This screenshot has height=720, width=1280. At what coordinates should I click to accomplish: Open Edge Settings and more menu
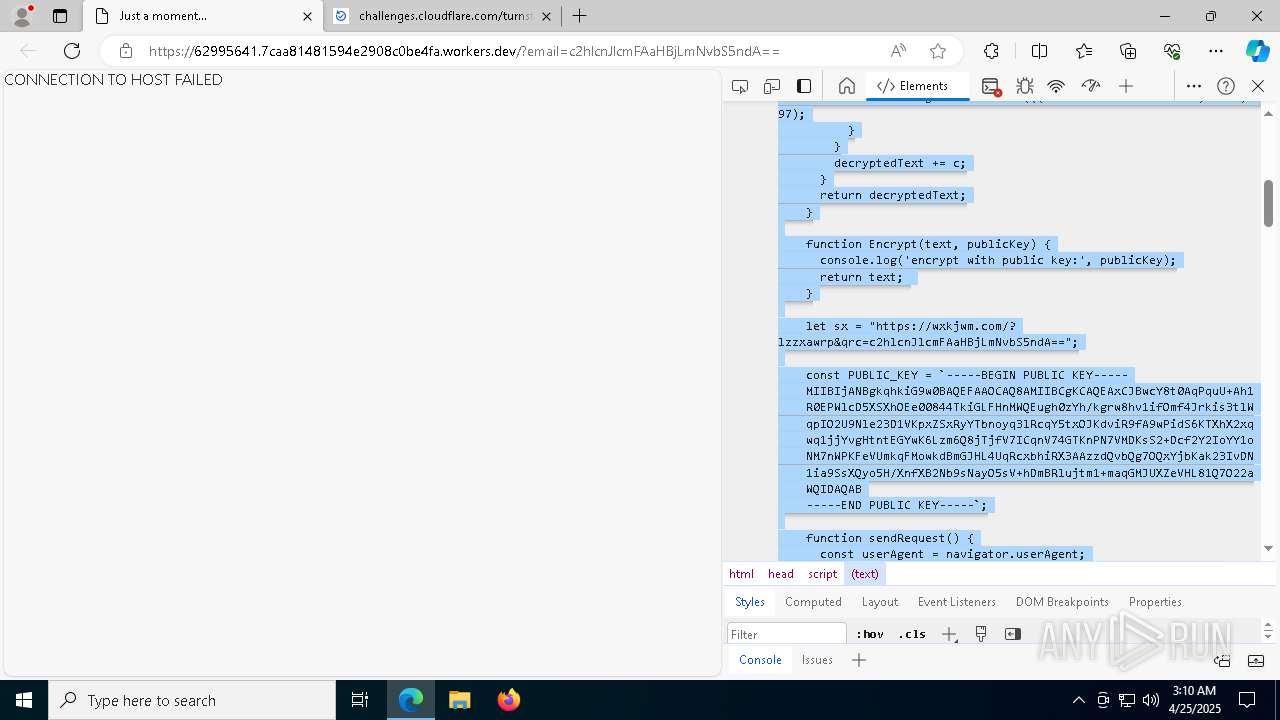(1216, 51)
